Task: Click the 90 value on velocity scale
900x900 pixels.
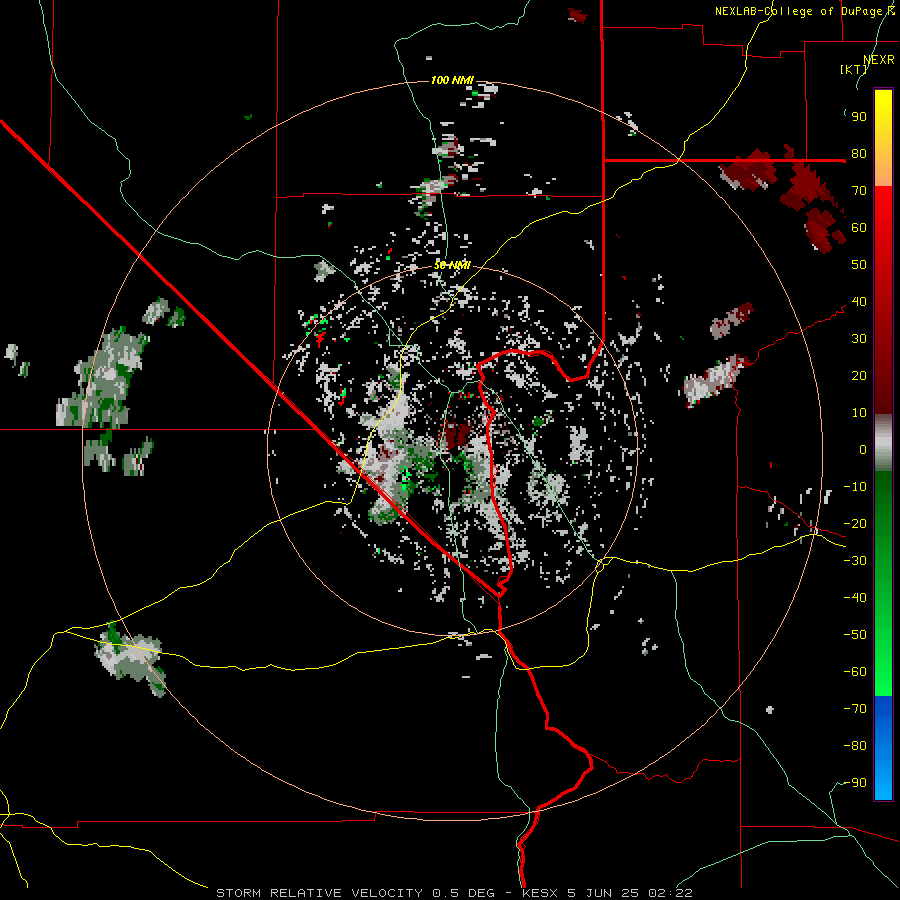Action: (x=859, y=117)
